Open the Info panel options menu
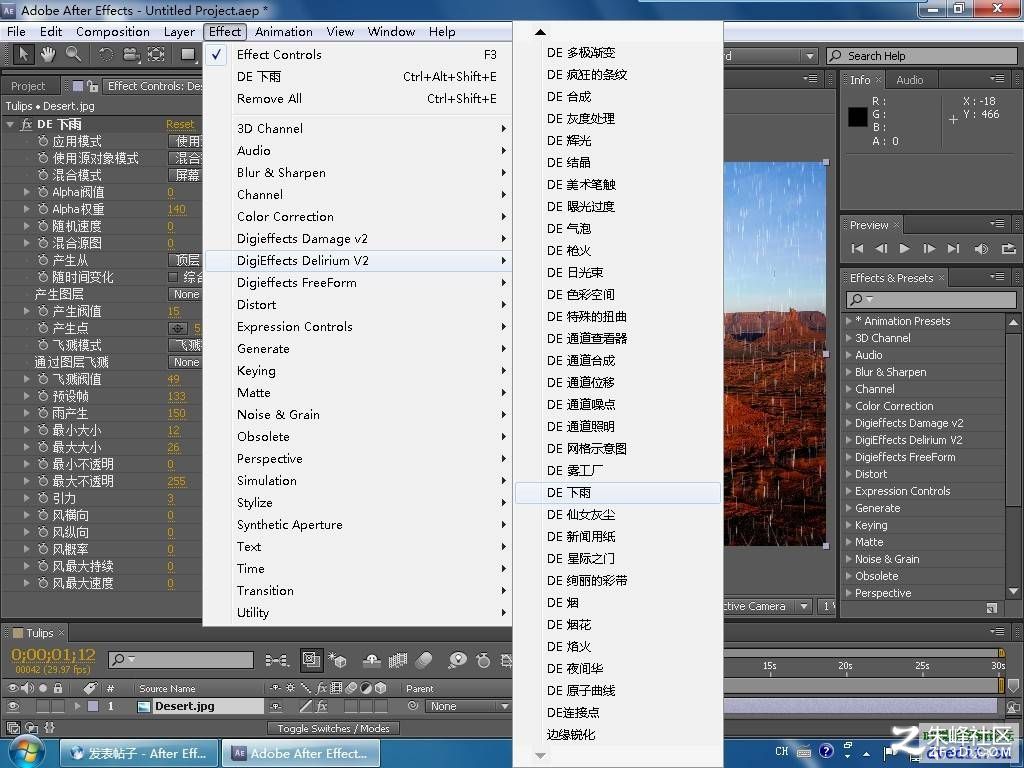The height and width of the screenshot is (768, 1024). click(997, 78)
